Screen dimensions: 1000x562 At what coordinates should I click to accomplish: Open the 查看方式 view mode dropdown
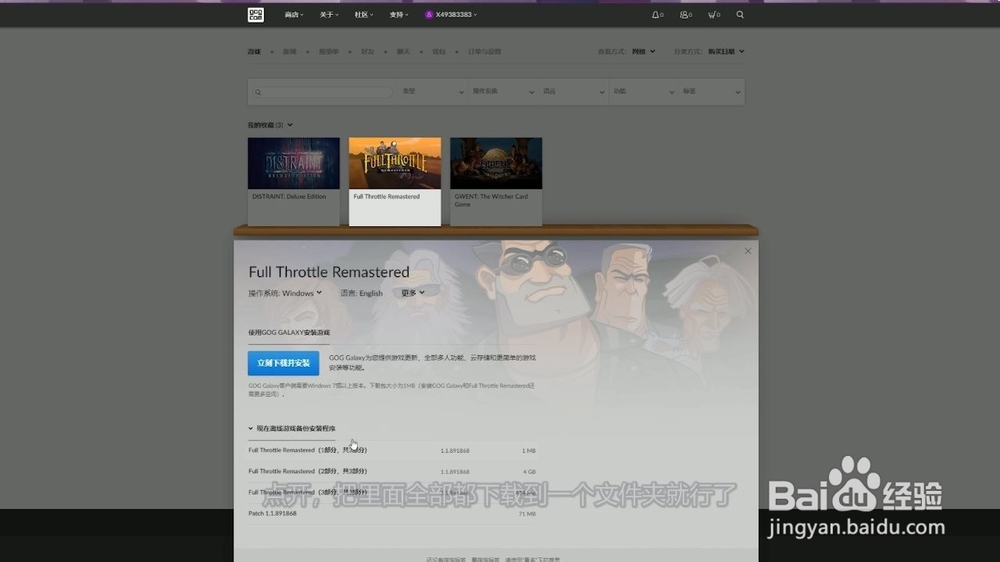click(643, 52)
